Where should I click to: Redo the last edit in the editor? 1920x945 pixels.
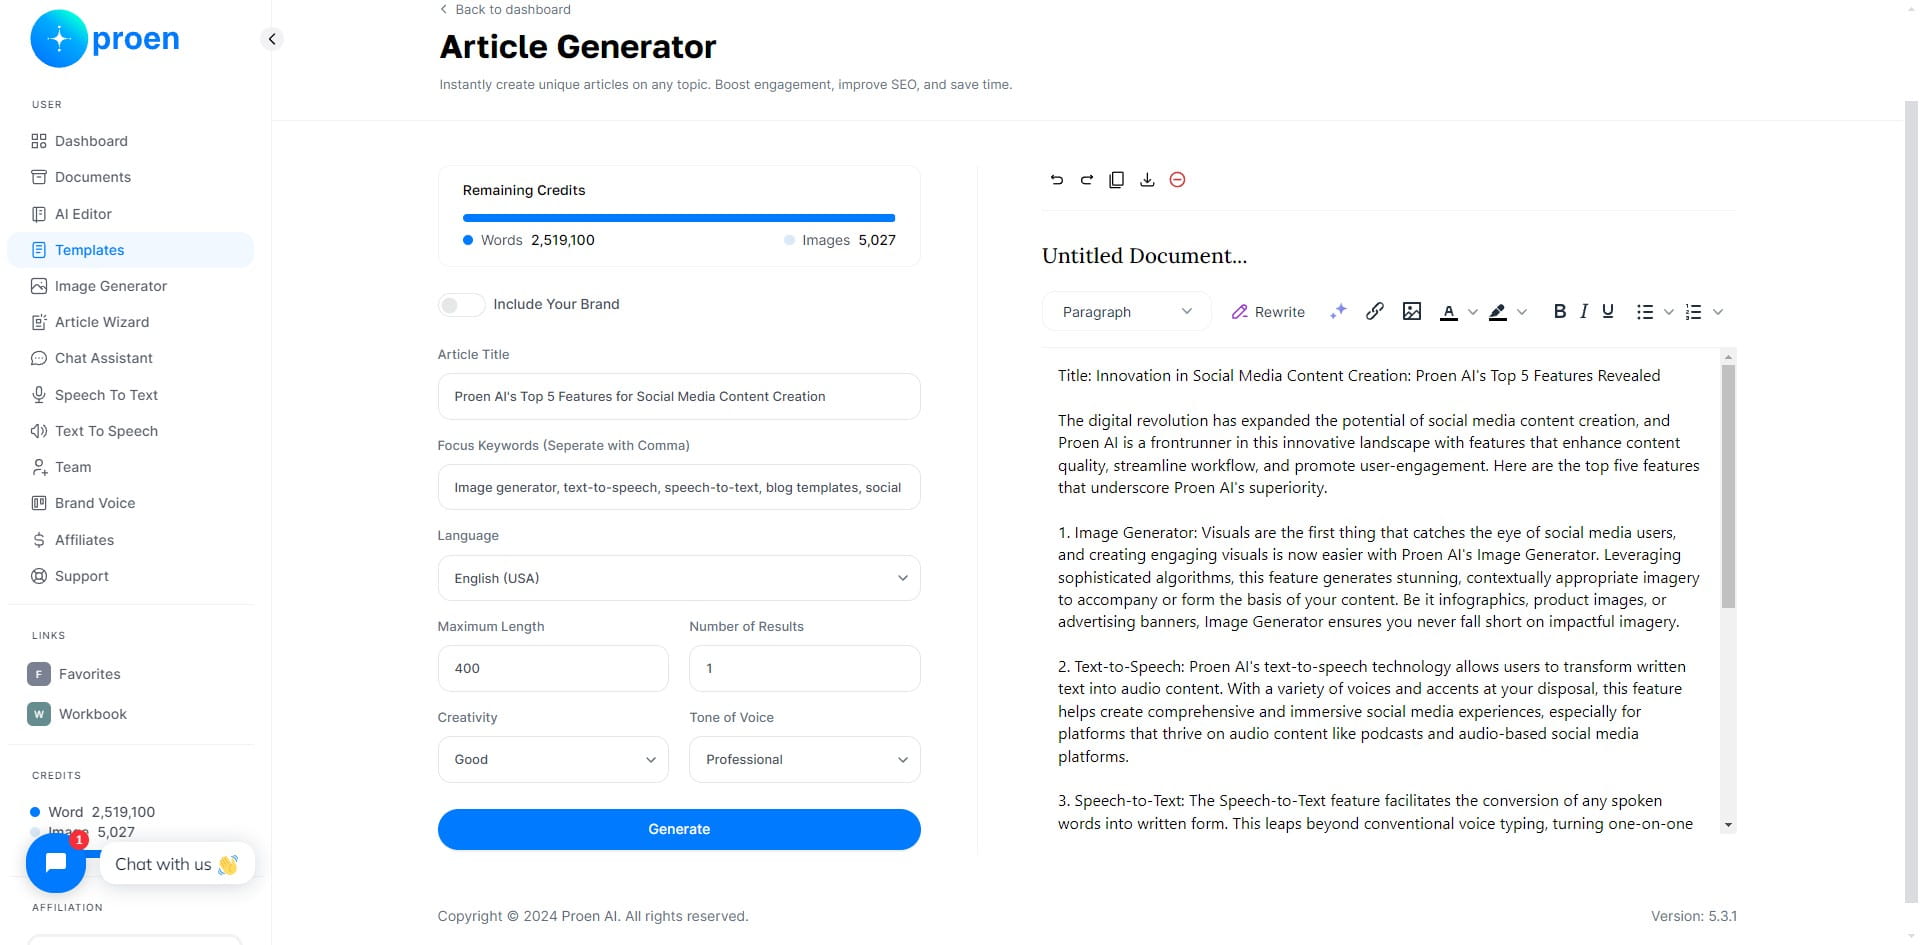1086,180
